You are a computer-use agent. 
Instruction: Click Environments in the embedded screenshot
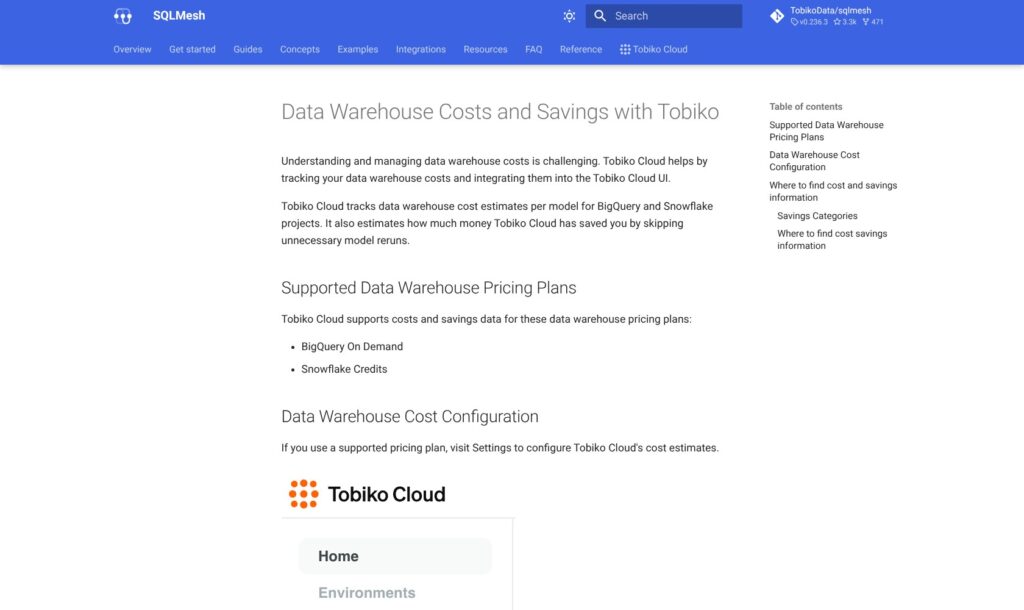click(x=367, y=593)
